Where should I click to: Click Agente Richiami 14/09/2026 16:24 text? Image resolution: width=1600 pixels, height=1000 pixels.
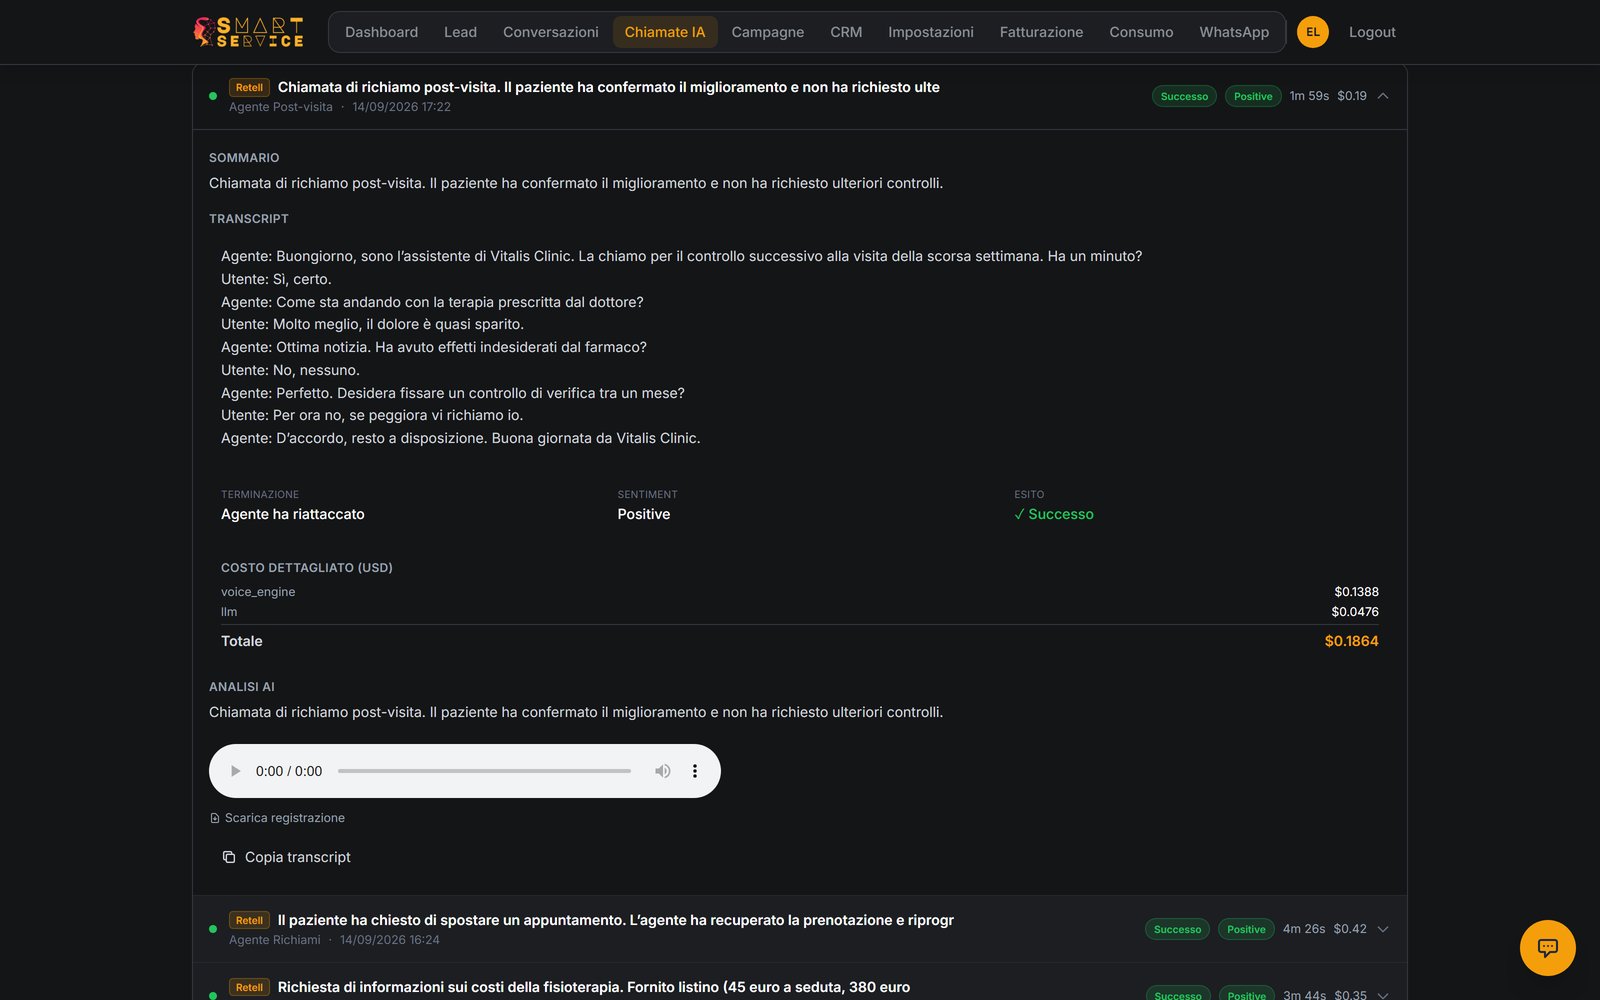[334, 940]
